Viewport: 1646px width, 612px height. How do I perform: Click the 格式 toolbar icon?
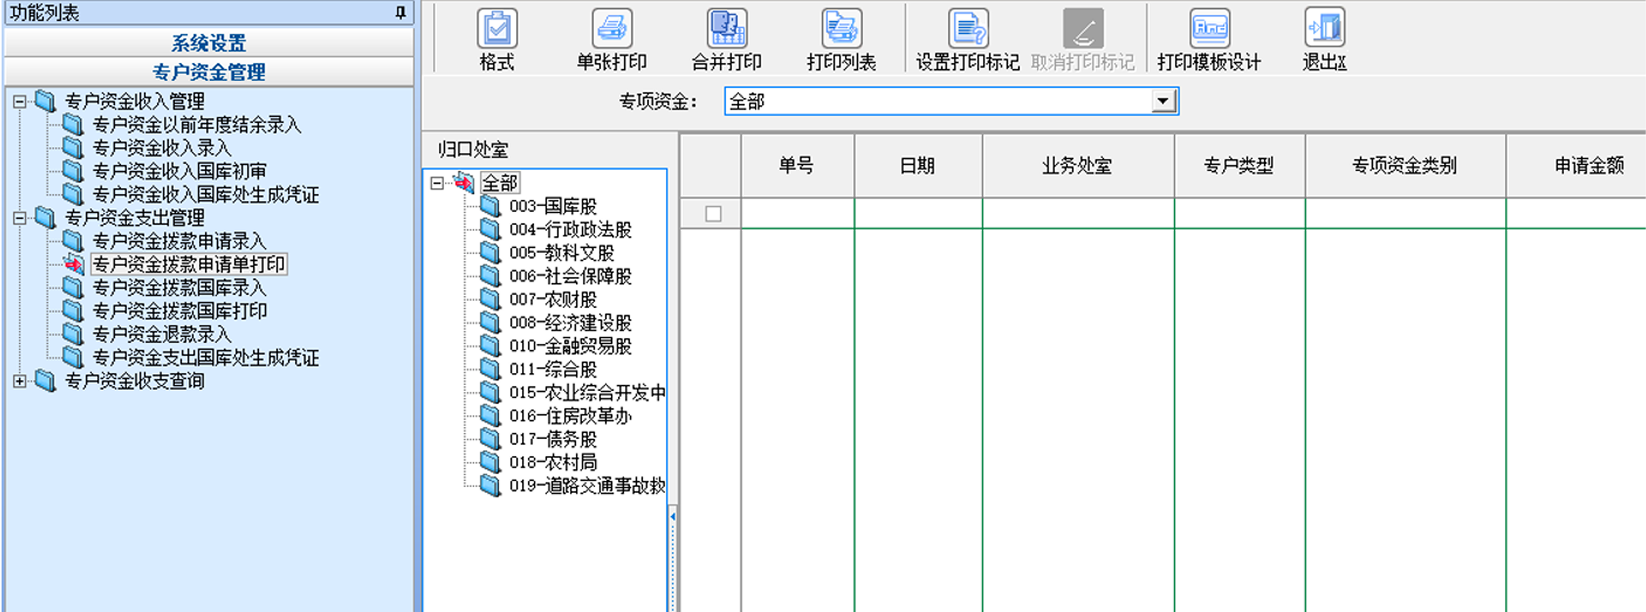pyautogui.click(x=497, y=29)
